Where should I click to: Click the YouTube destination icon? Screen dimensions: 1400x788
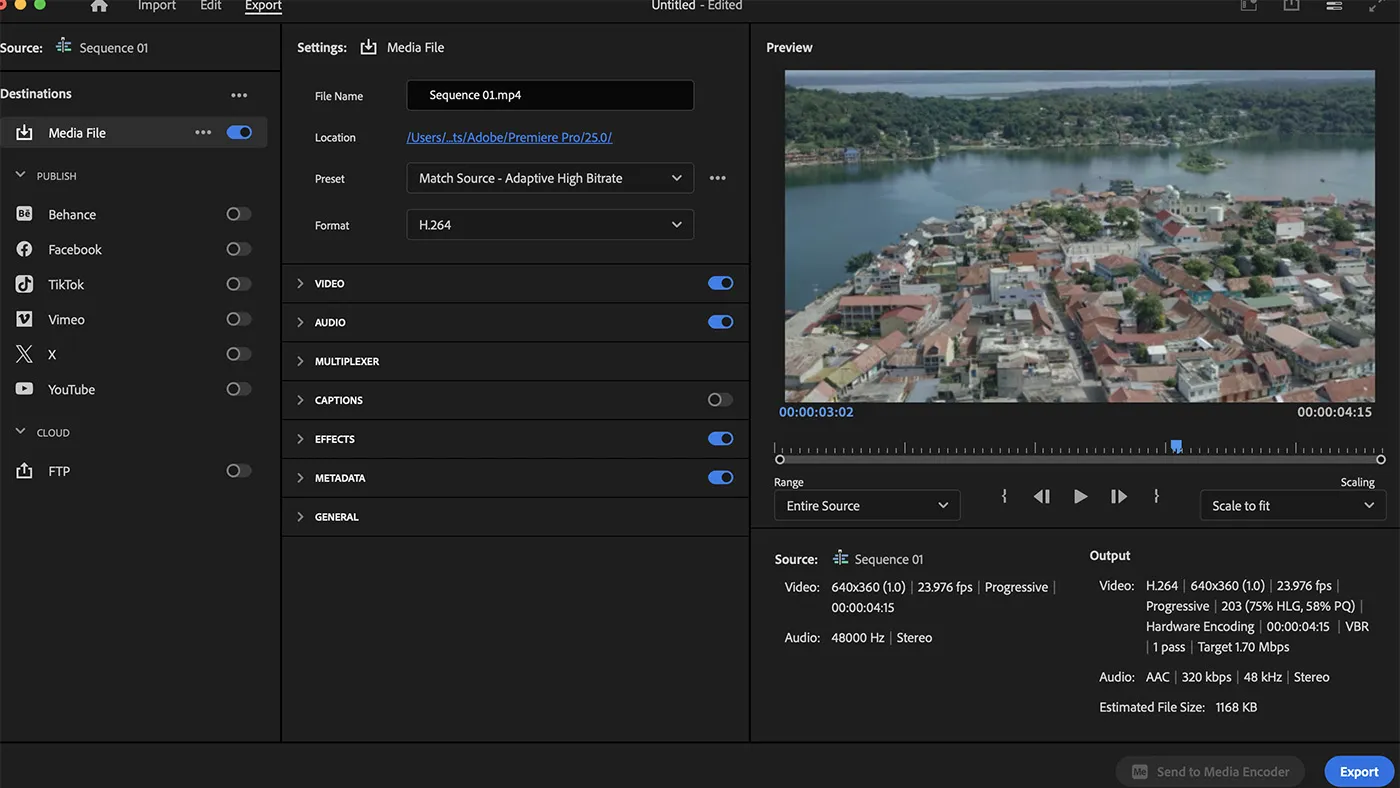(x=24, y=389)
